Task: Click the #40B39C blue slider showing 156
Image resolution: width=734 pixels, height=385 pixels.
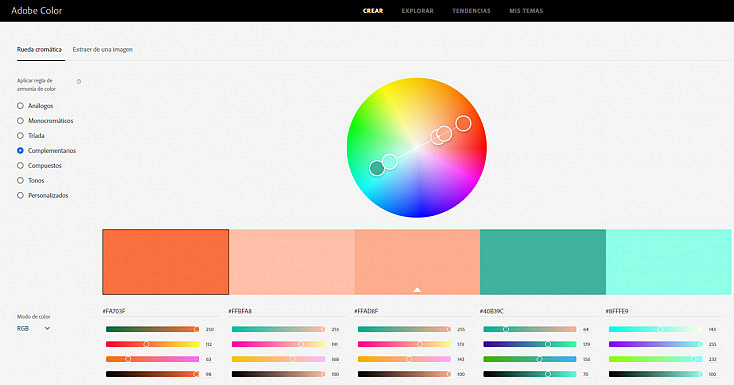Action: coord(530,359)
